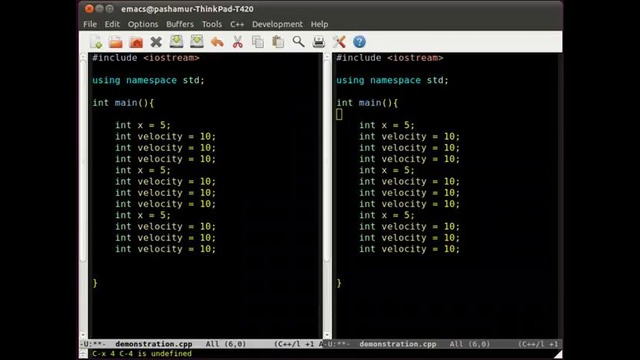640x360 pixels.
Task: Open the C++ menu
Action: tap(237, 24)
